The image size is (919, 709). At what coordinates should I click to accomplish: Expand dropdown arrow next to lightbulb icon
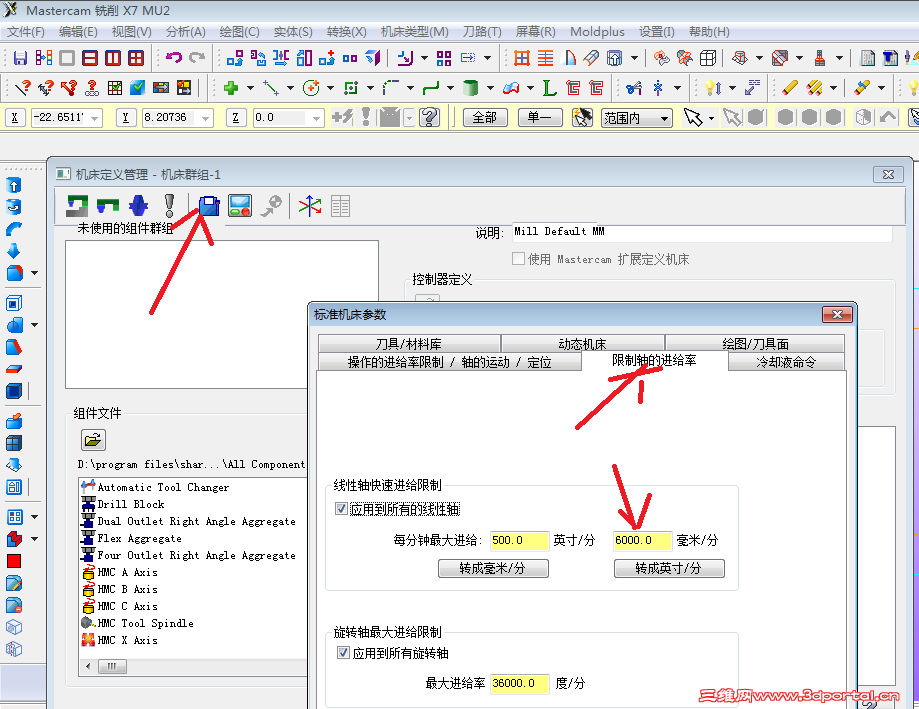[732, 88]
